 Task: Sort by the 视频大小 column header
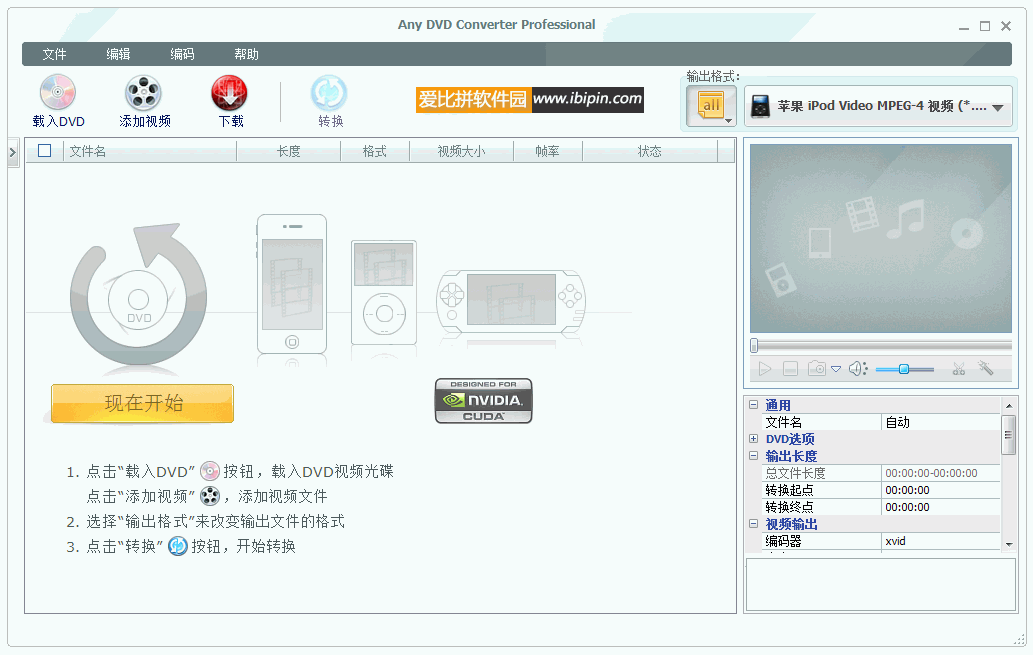tap(461, 152)
